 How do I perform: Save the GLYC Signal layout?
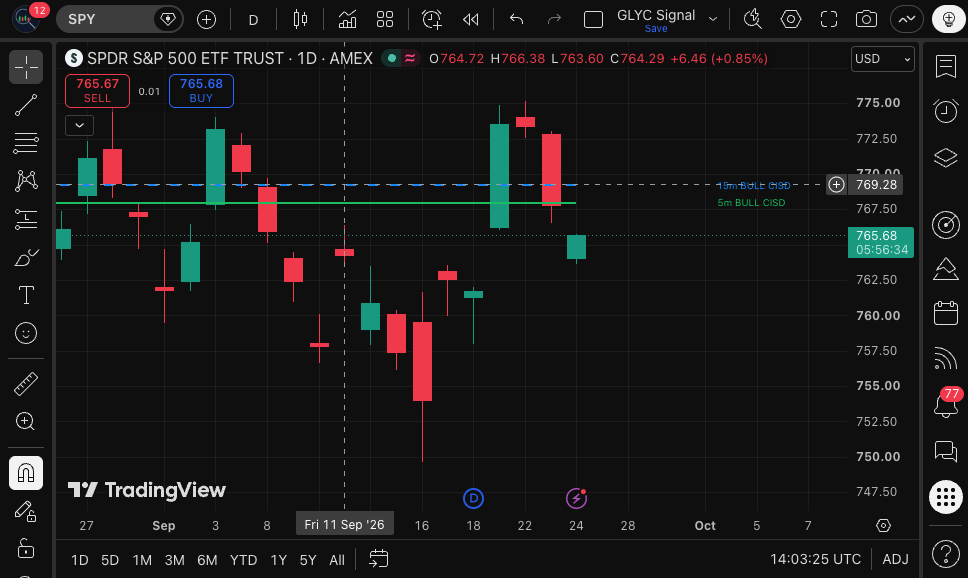[x=656, y=29]
